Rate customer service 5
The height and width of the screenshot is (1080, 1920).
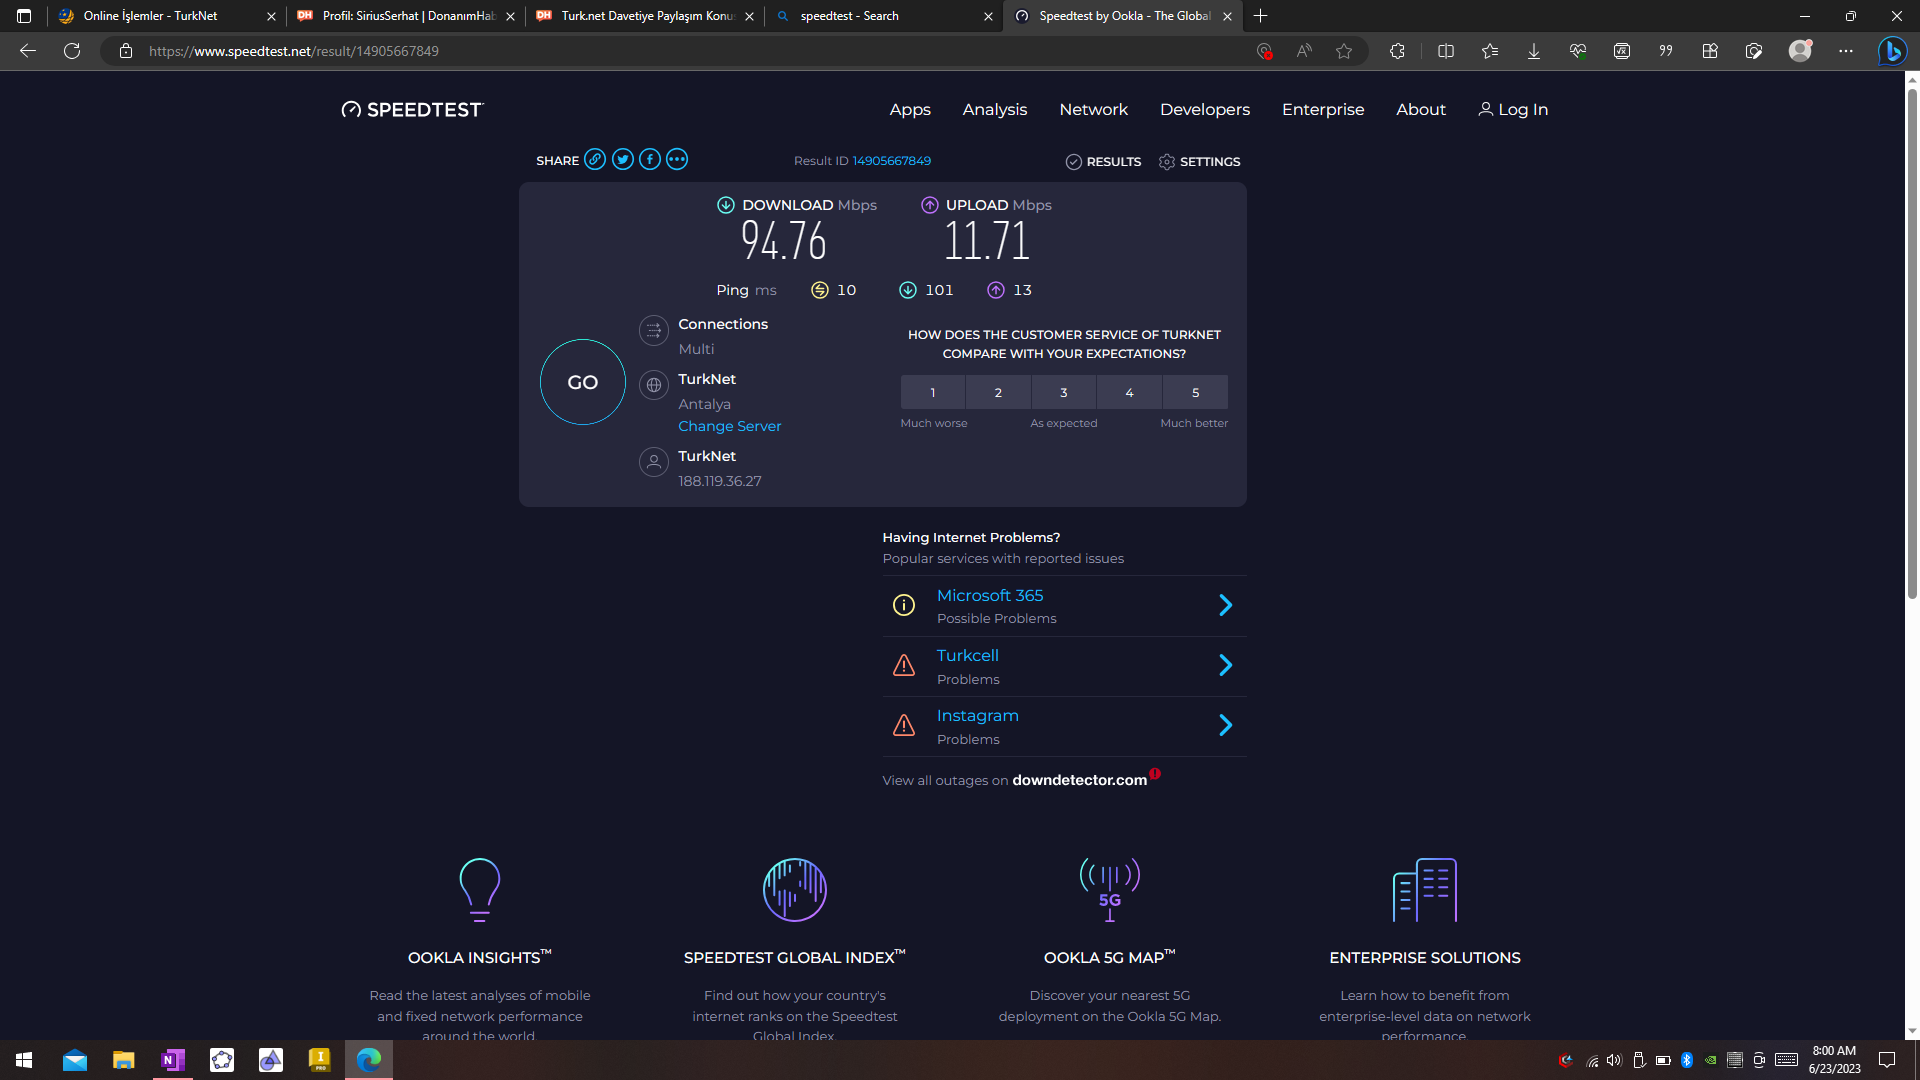point(1195,393)
